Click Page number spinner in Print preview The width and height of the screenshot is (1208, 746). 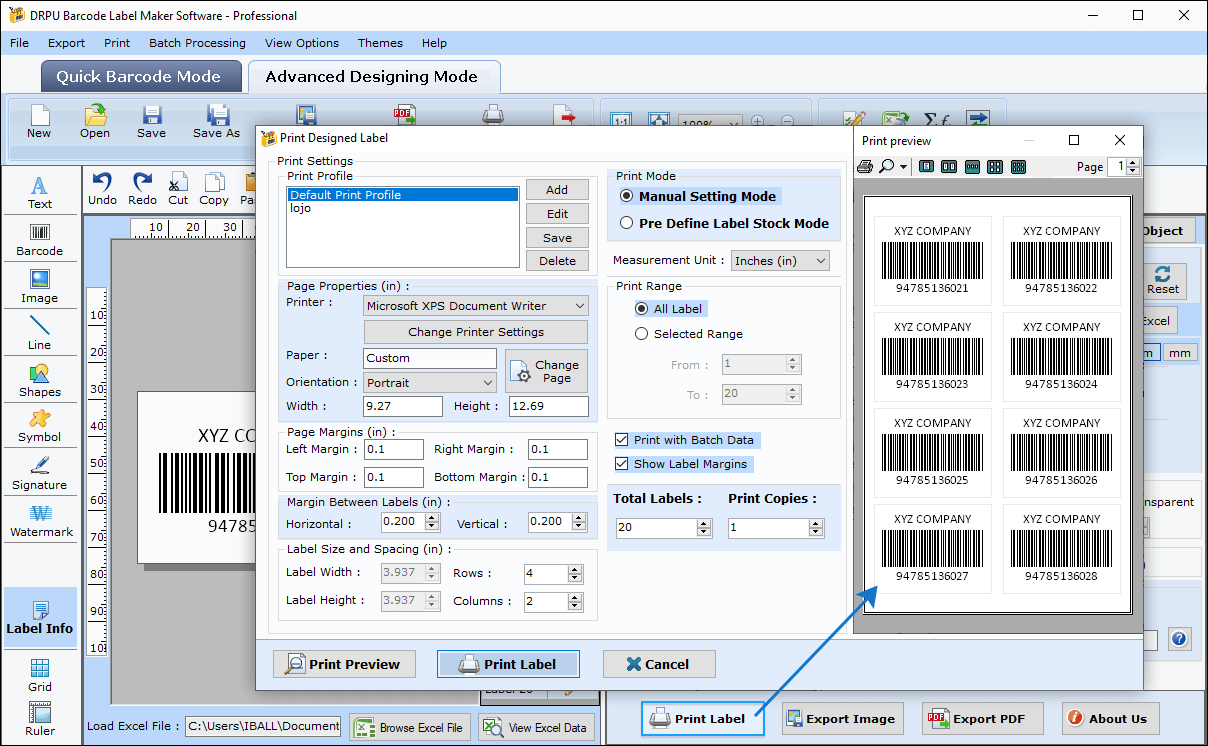coord(1132,167)
